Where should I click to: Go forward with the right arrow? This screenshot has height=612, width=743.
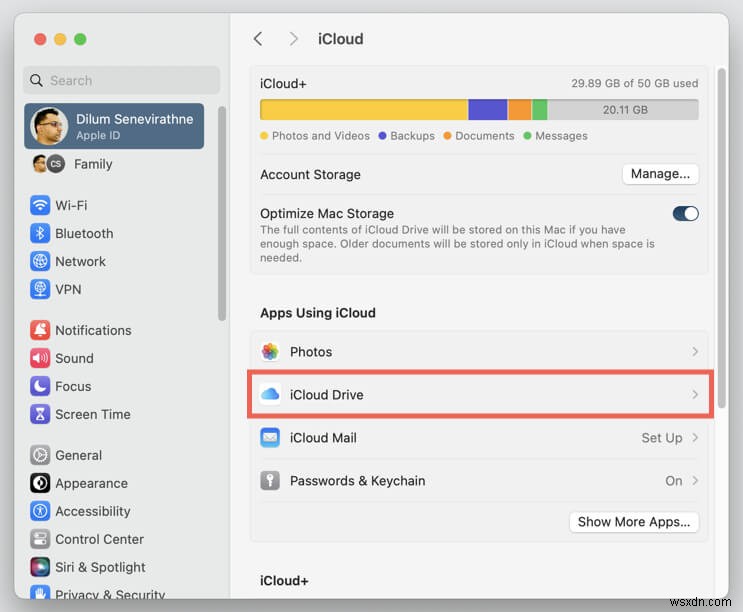tap(294, 39)
